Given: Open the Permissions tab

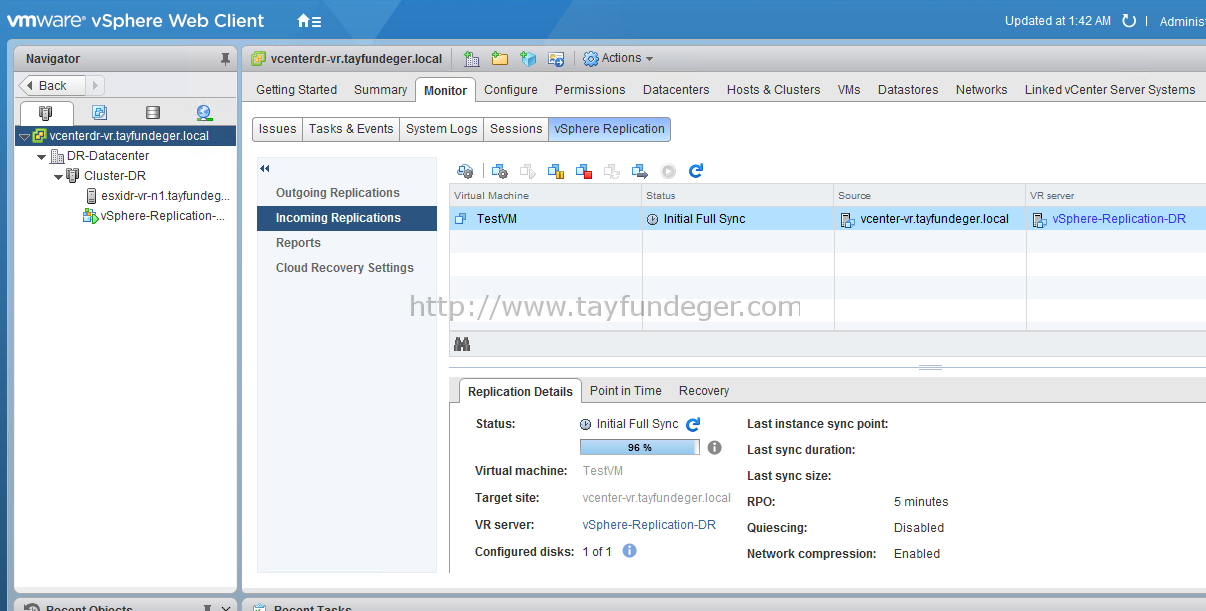Looking at the screenshot, I should [590, 89].
